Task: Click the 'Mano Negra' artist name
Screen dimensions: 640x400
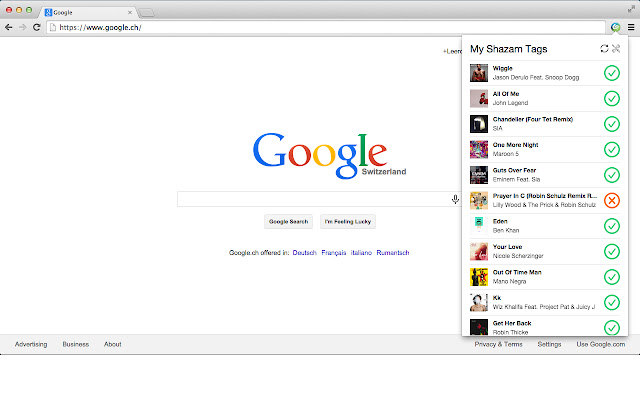Action: tap(509, 281)
